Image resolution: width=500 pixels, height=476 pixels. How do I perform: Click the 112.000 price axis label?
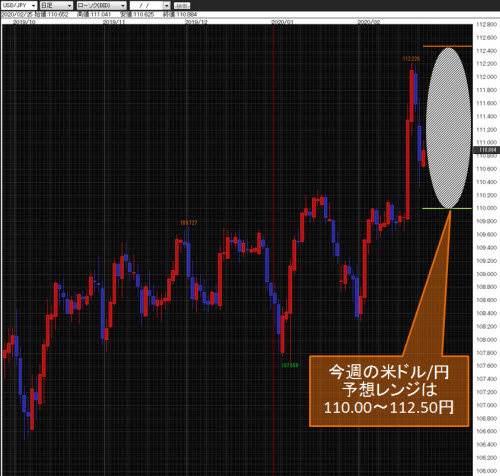click(487, 77)
